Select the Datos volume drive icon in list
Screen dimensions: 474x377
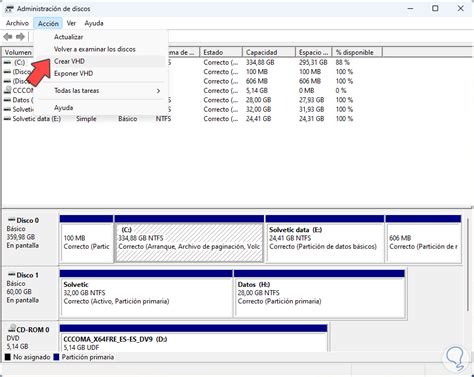(x=7, y=100)
